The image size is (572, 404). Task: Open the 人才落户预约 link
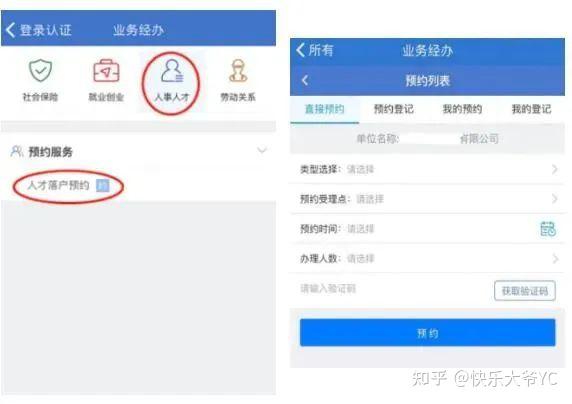58,185
